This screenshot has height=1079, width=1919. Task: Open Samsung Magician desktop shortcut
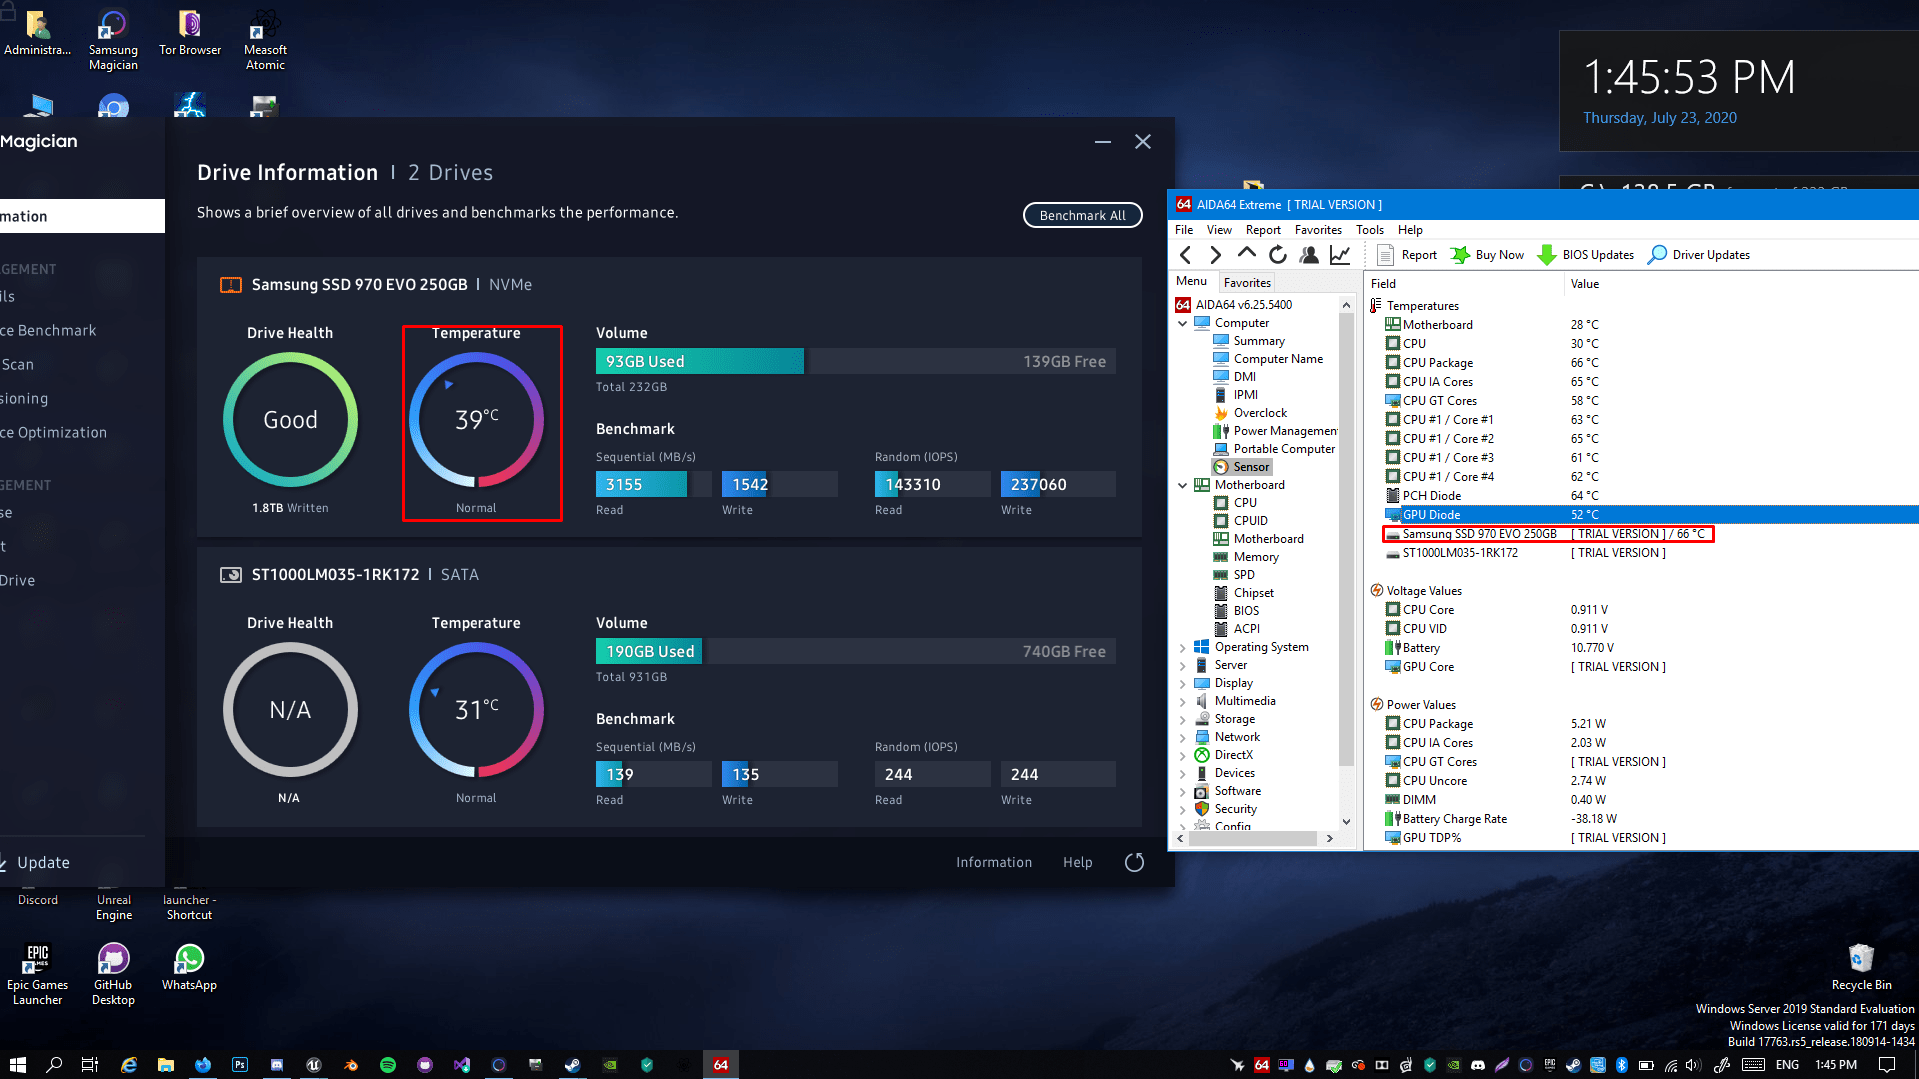click(x=113, y=40)
